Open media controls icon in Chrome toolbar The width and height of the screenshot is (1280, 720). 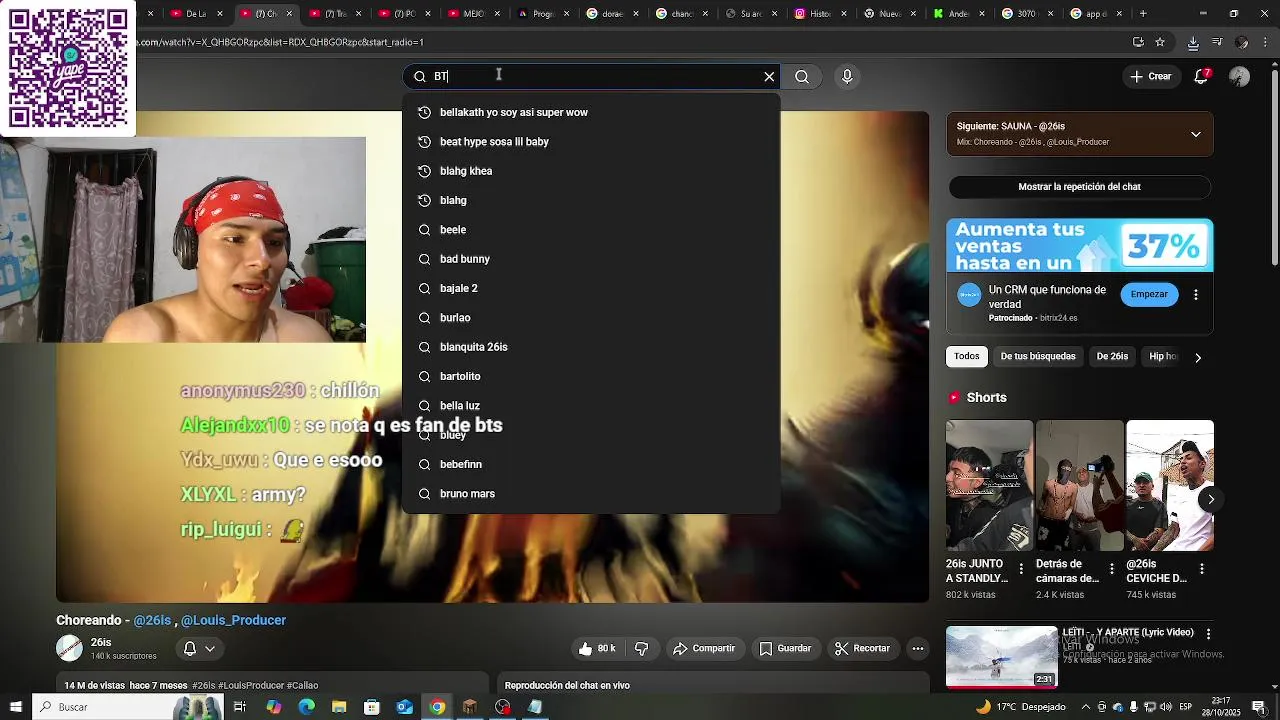[1217, 42]
